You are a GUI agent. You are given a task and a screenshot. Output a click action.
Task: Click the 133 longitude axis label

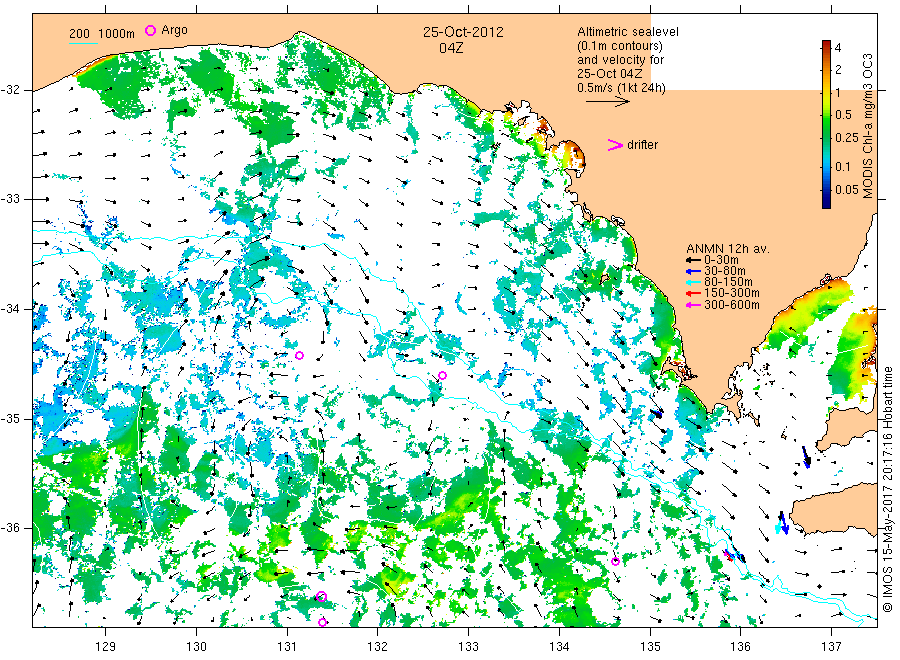(x=468, y=646)
